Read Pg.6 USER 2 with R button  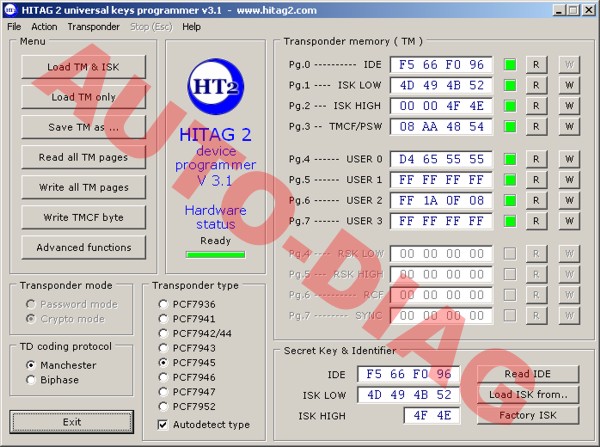click(536, 201)
